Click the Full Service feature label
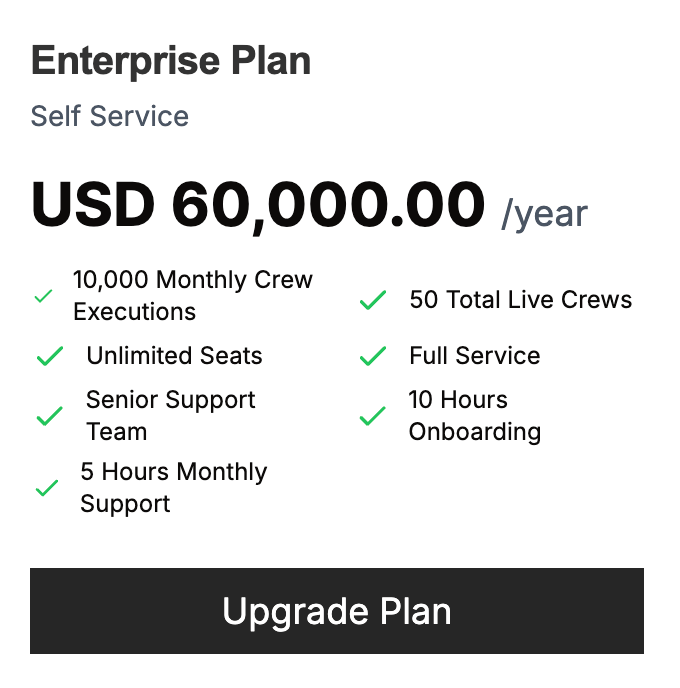 pyautogui.click(x=474, y=356)
